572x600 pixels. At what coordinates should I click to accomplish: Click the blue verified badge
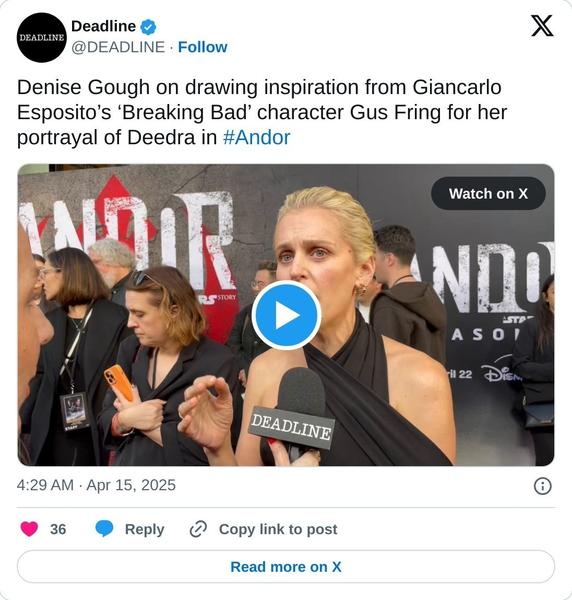(x=148, y=27)
